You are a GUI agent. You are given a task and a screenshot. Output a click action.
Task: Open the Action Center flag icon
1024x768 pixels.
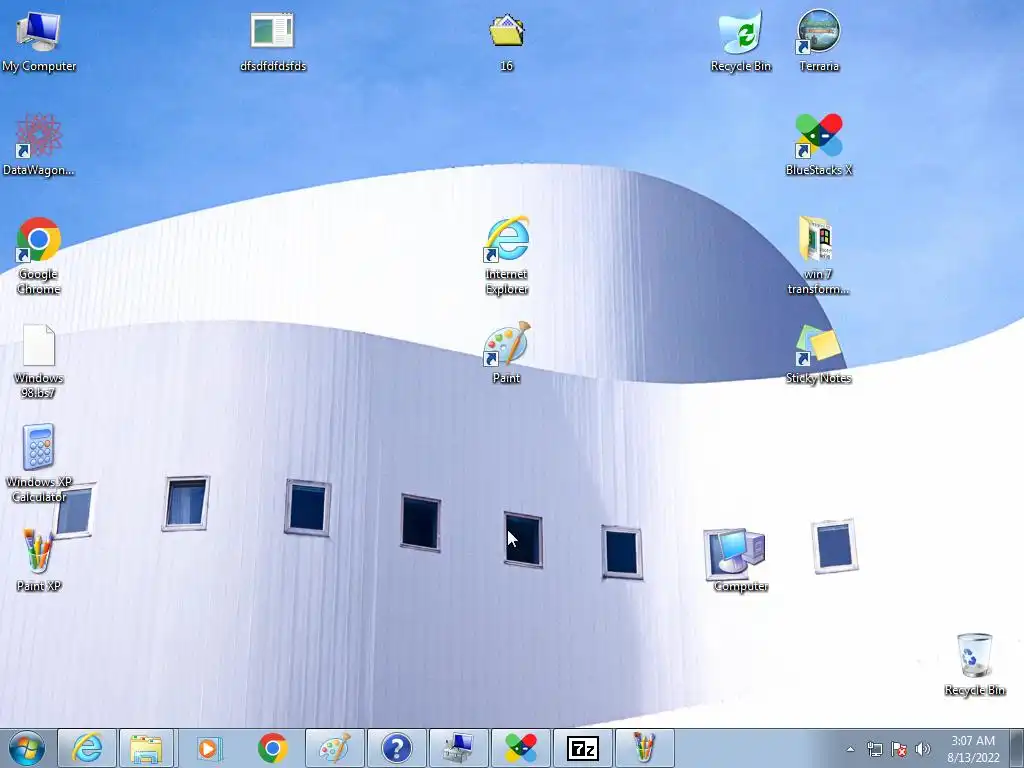899,749
